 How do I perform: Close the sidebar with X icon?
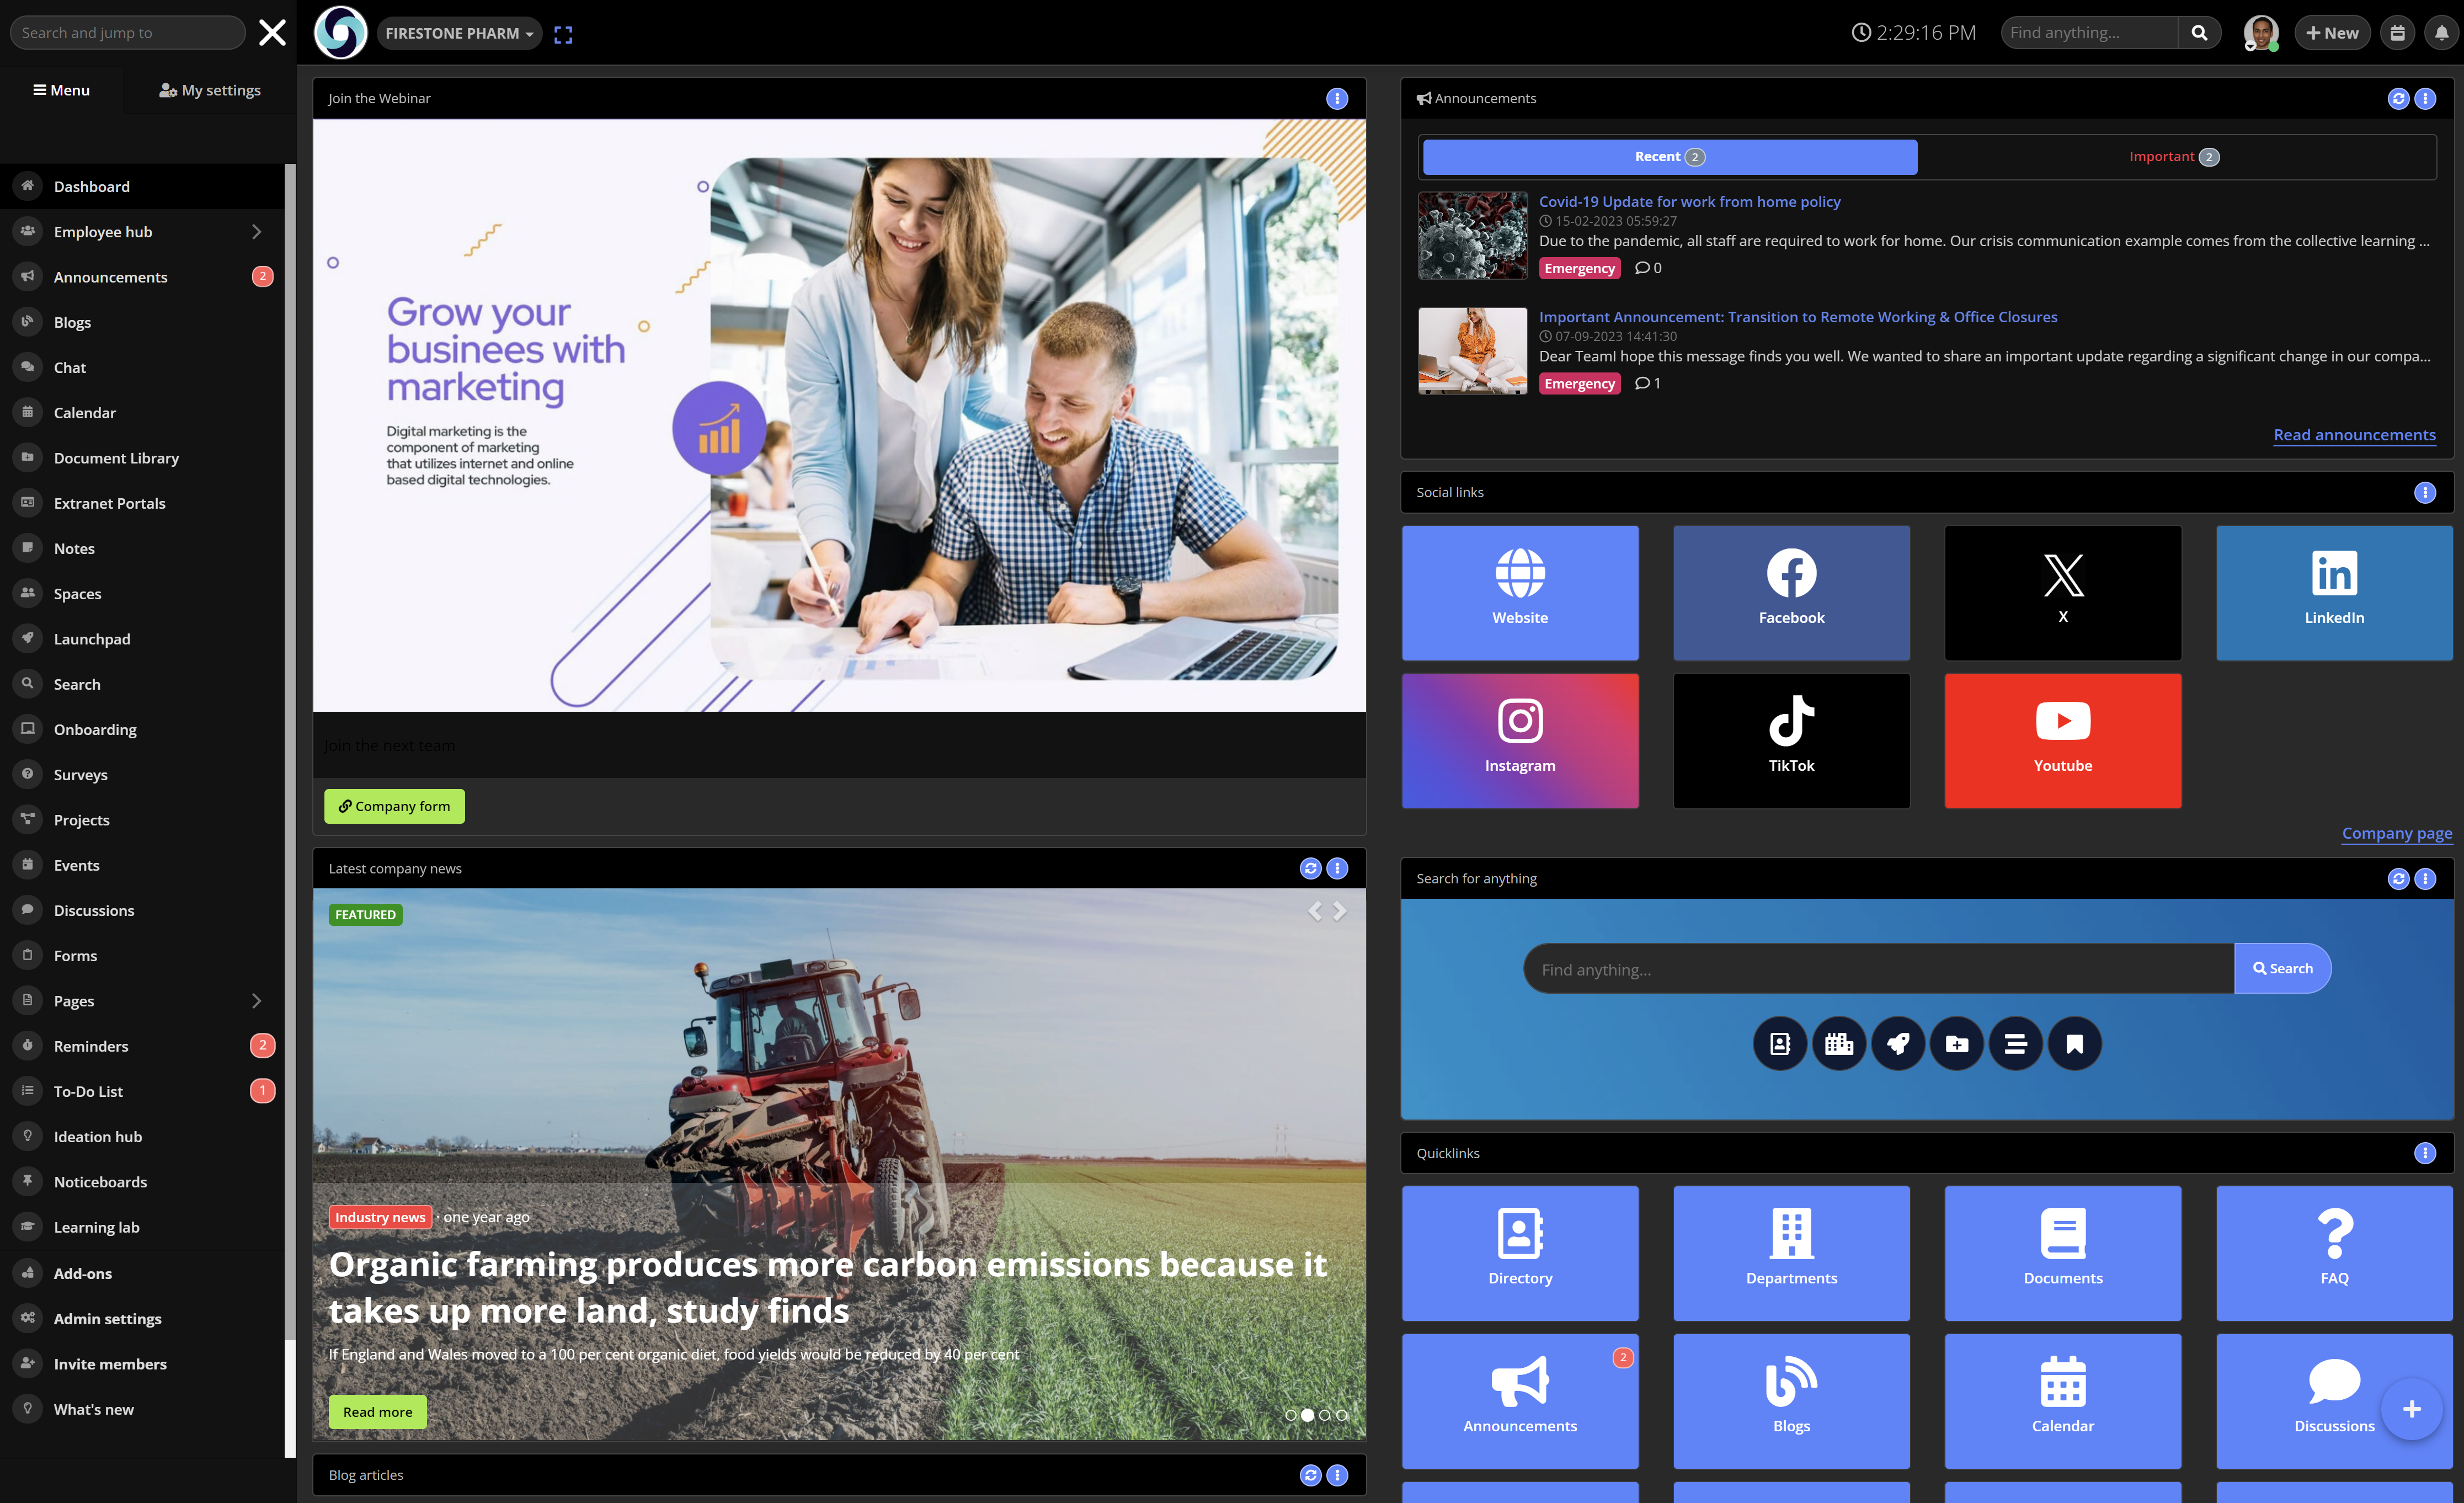272,33
